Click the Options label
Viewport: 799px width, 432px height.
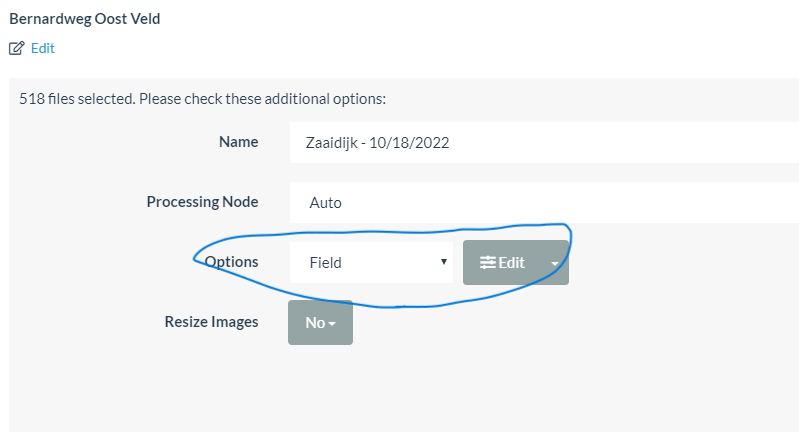(x=231, y=262)
